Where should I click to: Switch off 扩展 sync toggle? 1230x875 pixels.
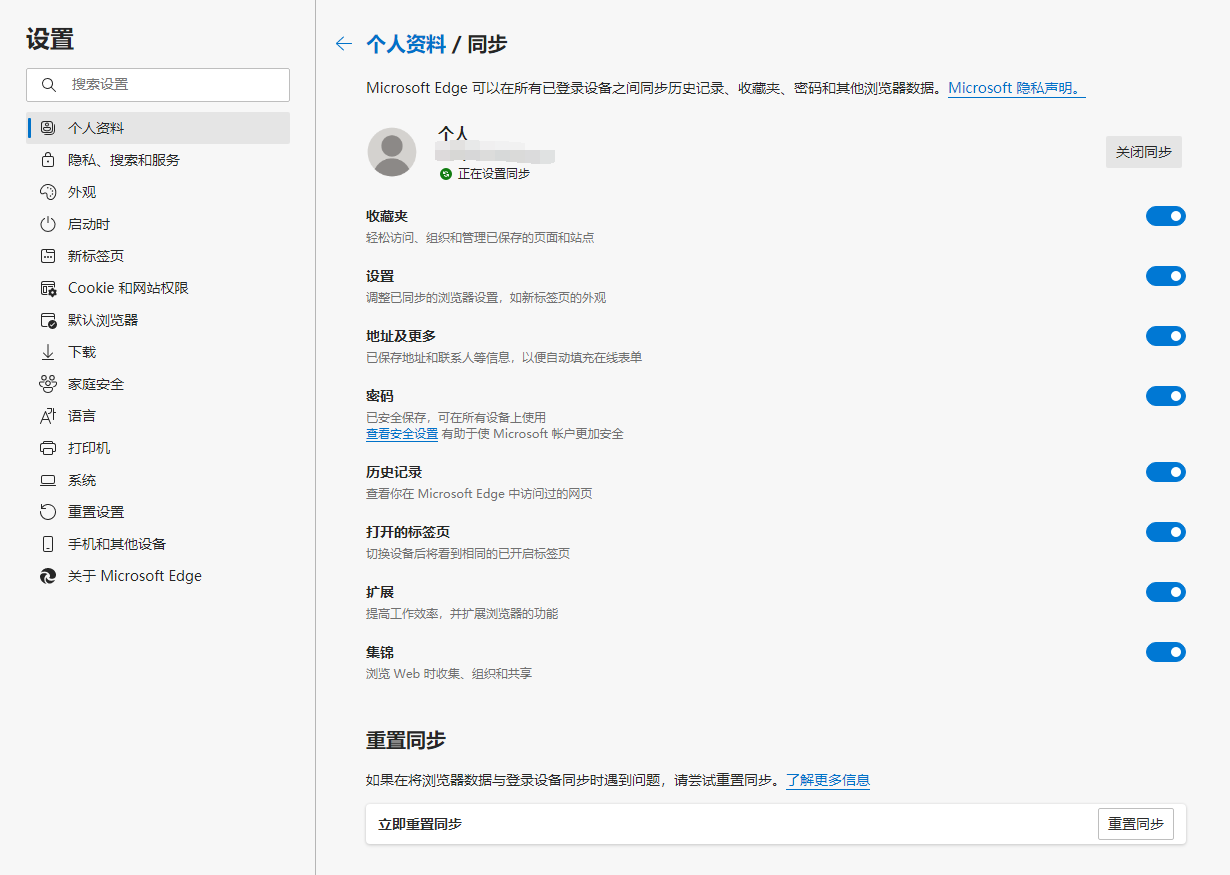coord(1165,592)
